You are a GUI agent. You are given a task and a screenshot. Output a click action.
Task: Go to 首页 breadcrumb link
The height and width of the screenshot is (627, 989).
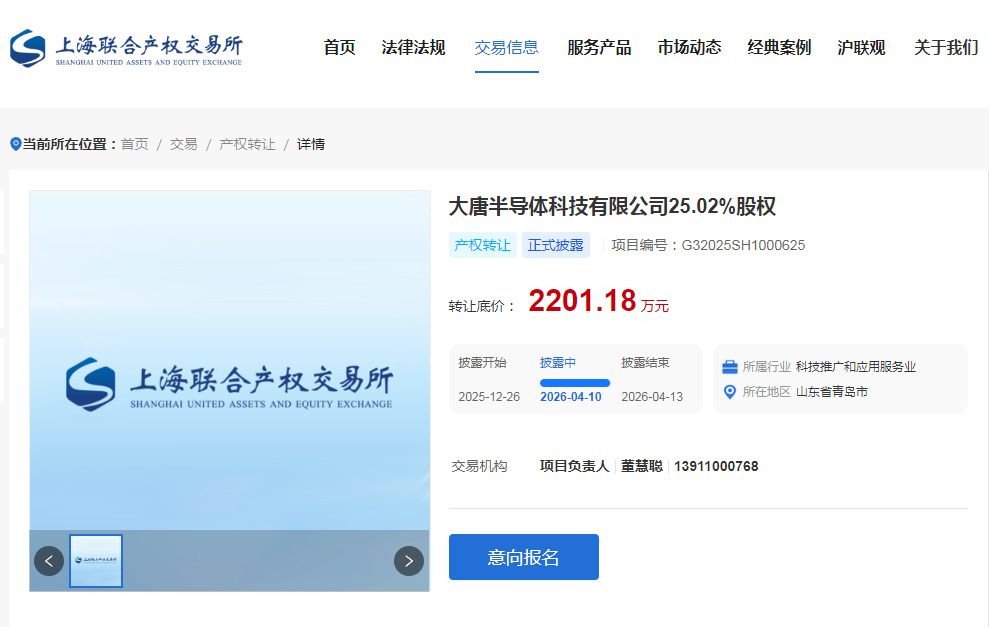[134, 144]
